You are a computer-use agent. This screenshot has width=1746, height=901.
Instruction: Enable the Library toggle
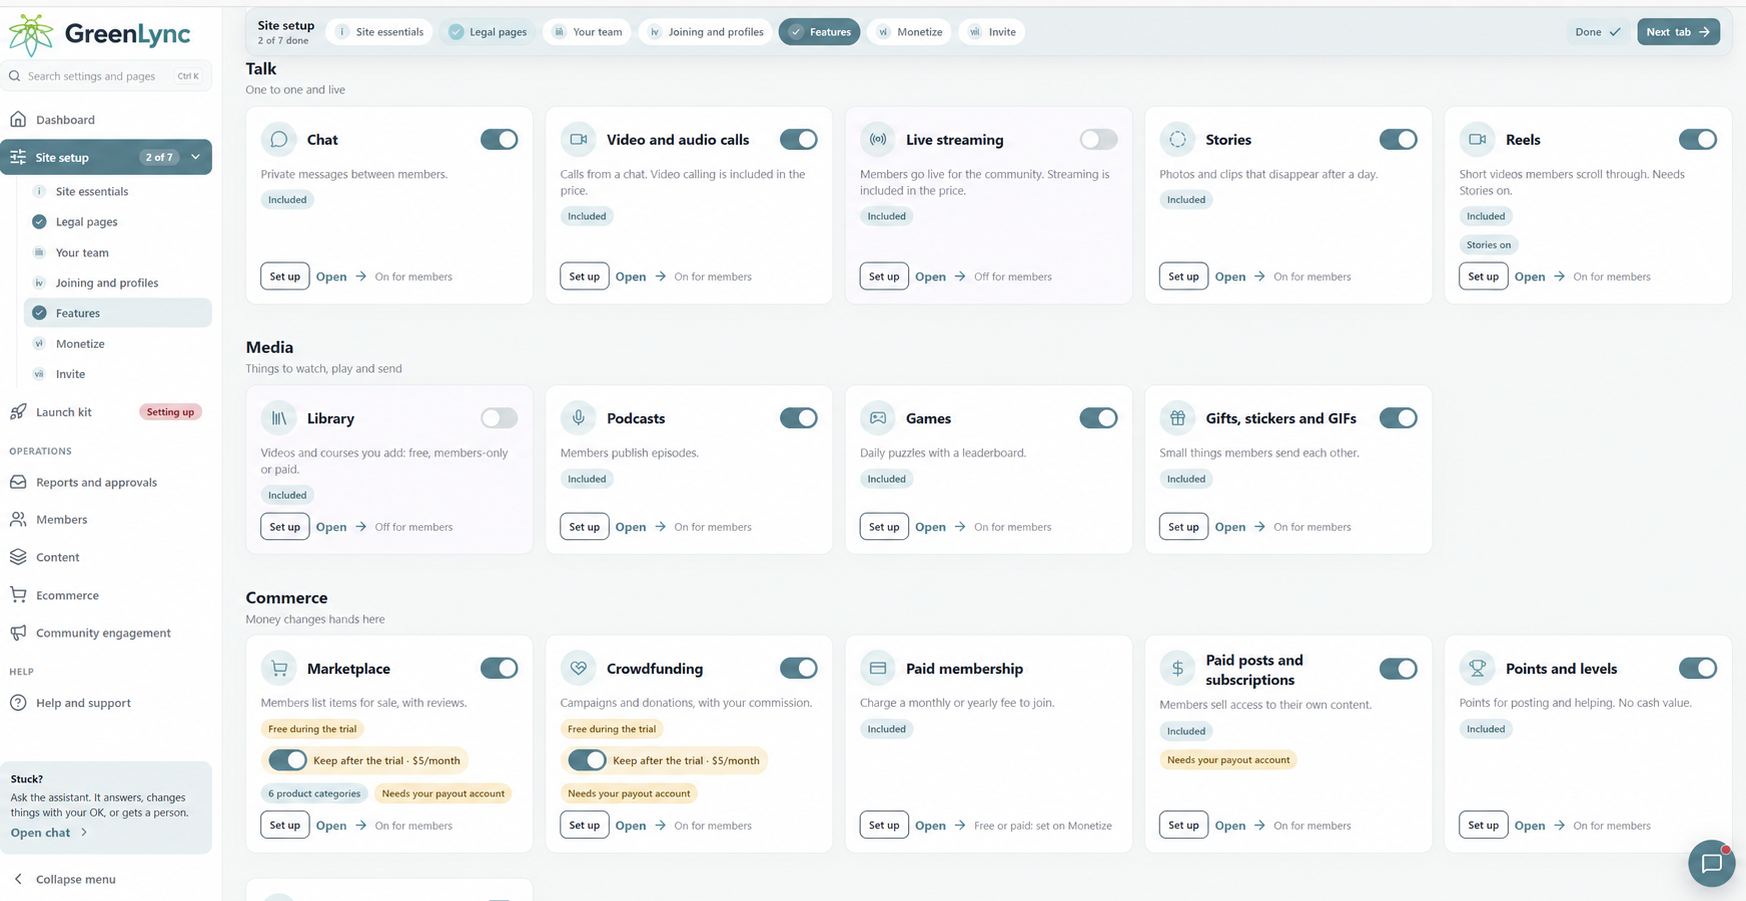[x=499, y=418]
